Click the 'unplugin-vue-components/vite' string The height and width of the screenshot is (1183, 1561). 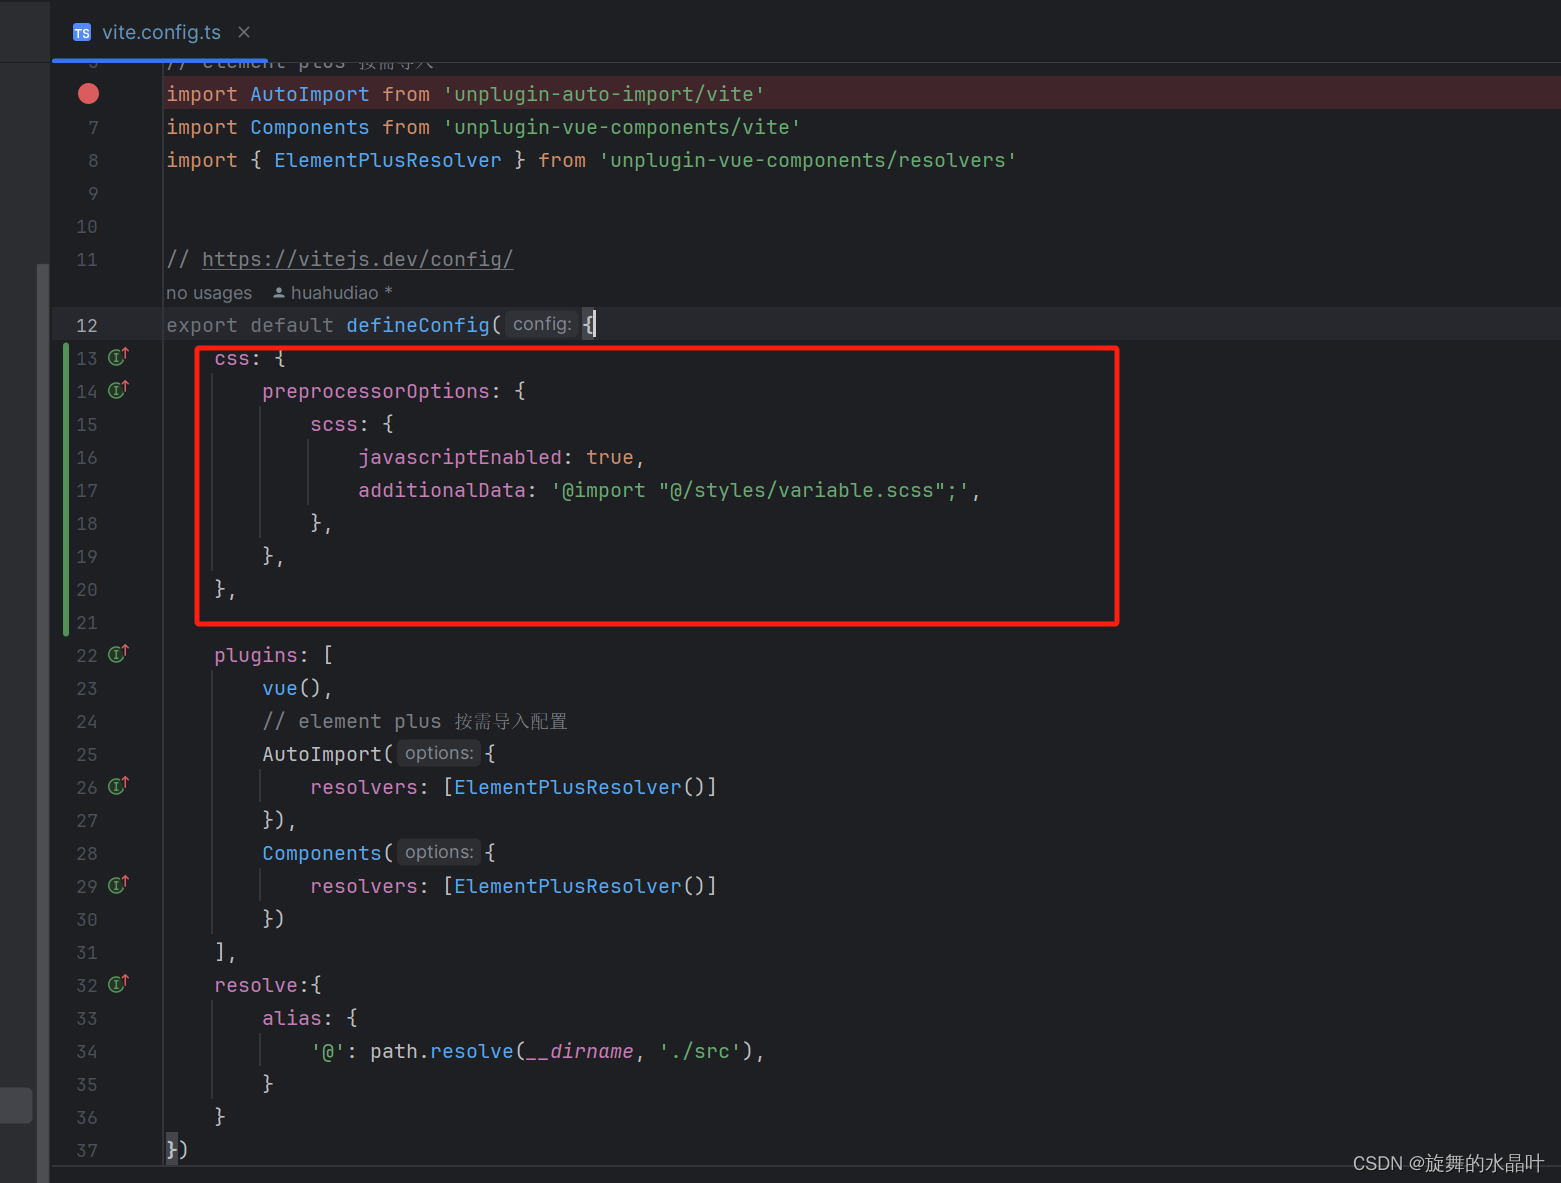(622, 127)
